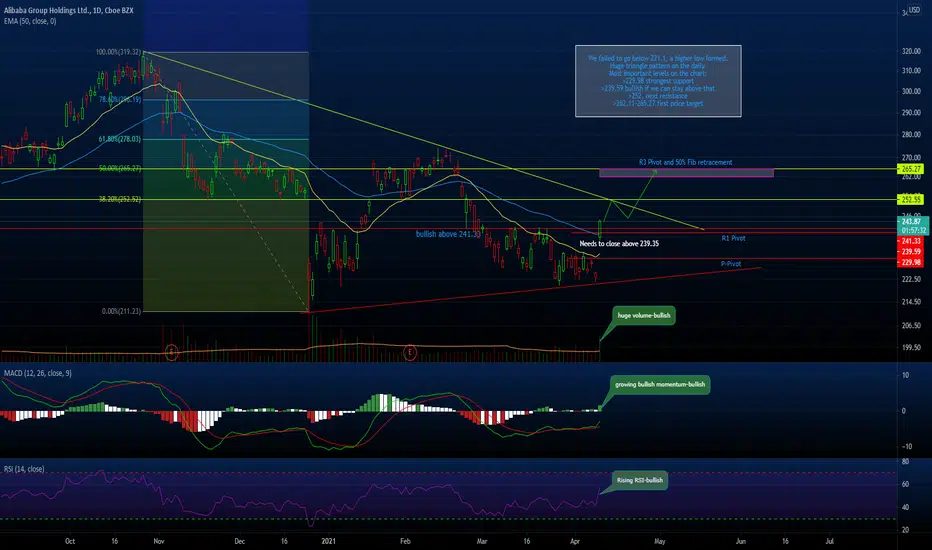This screenshot has height=550, width=932.
Task: Click the May label on time axis
Action: [x=659, y=542]
